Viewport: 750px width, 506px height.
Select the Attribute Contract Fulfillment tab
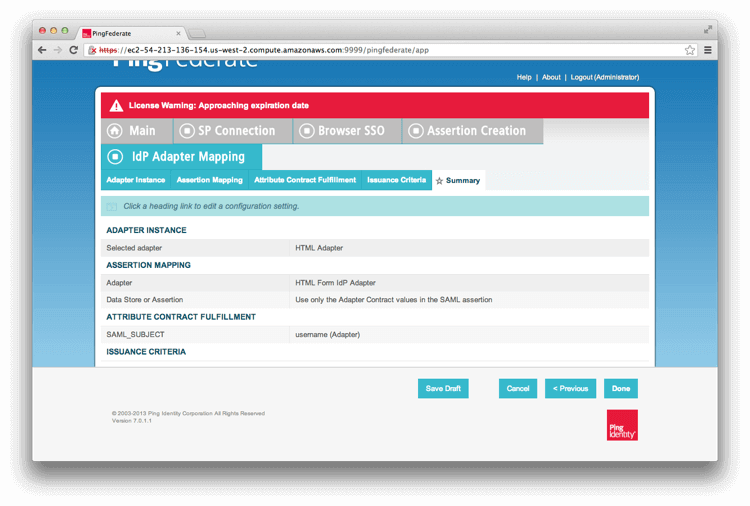coord(305,181)
